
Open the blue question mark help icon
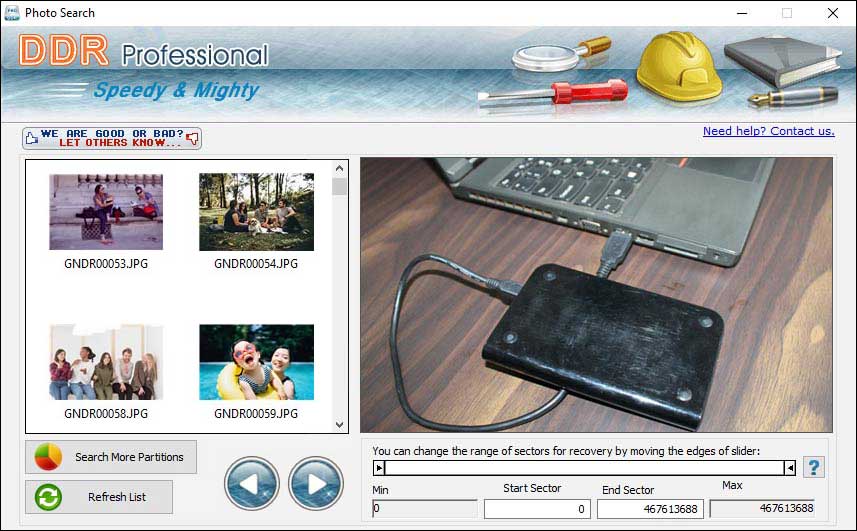(813, 468)
